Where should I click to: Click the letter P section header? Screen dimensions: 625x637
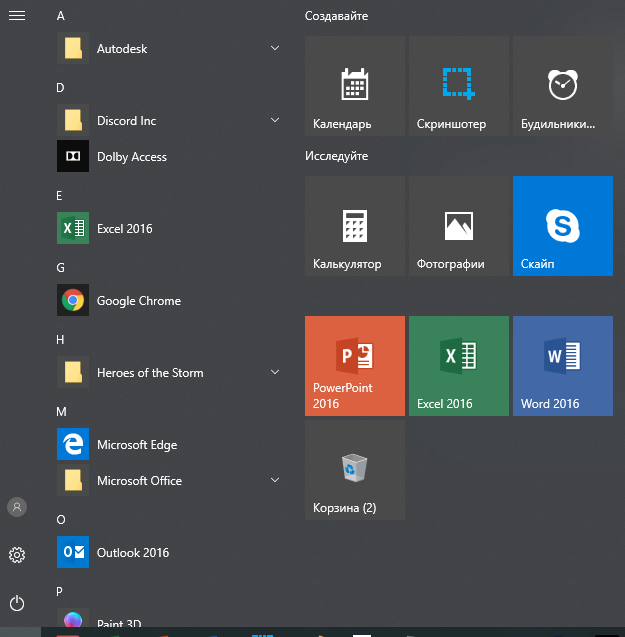click(59, 592)
